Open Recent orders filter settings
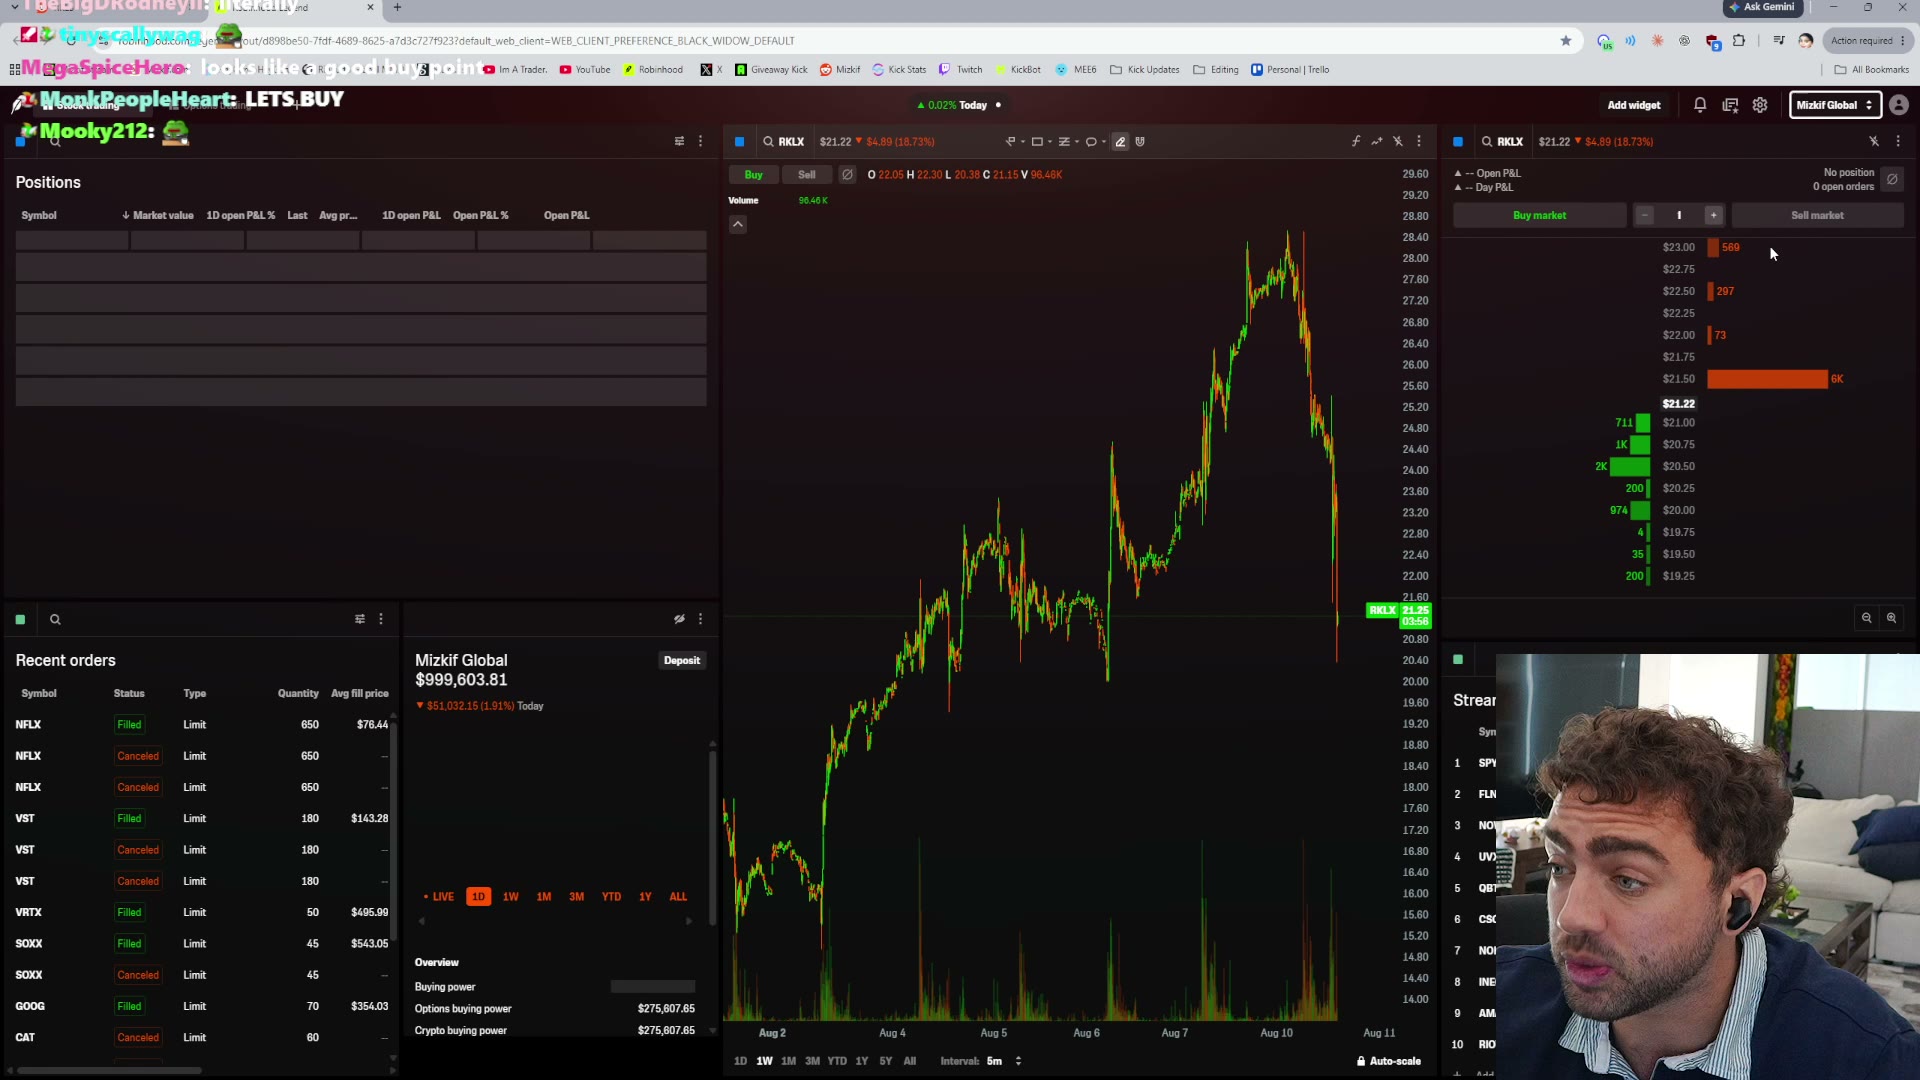Screen dimensions: 1920x1080 click(360, 620)
